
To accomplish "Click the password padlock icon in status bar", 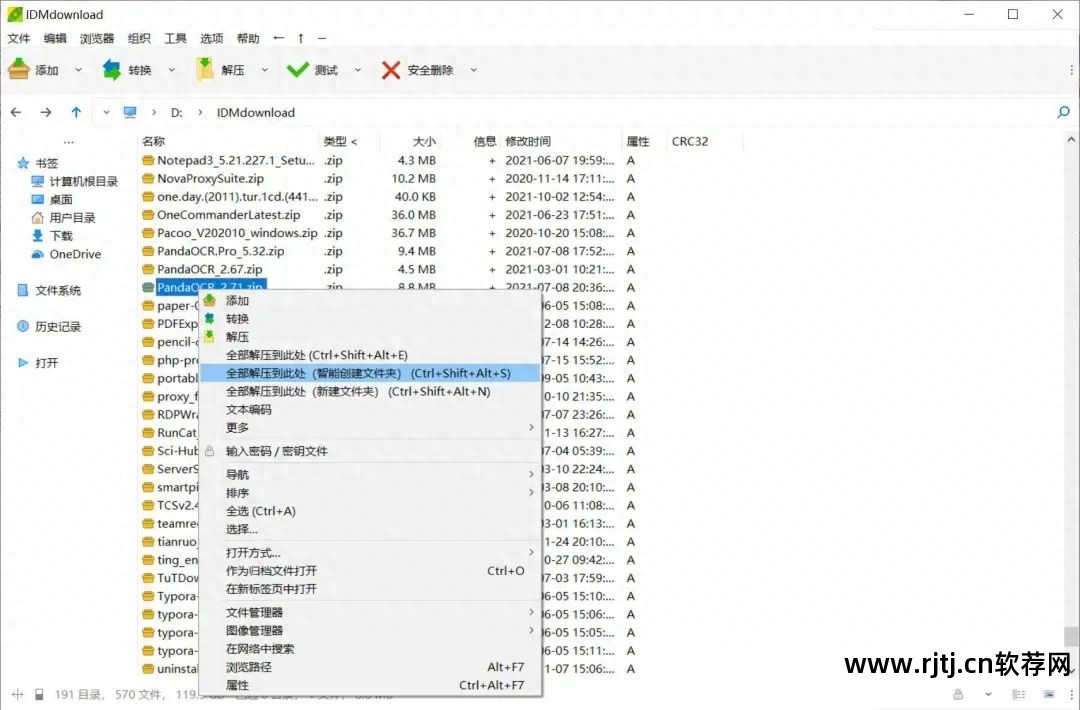I will [958, 694].
